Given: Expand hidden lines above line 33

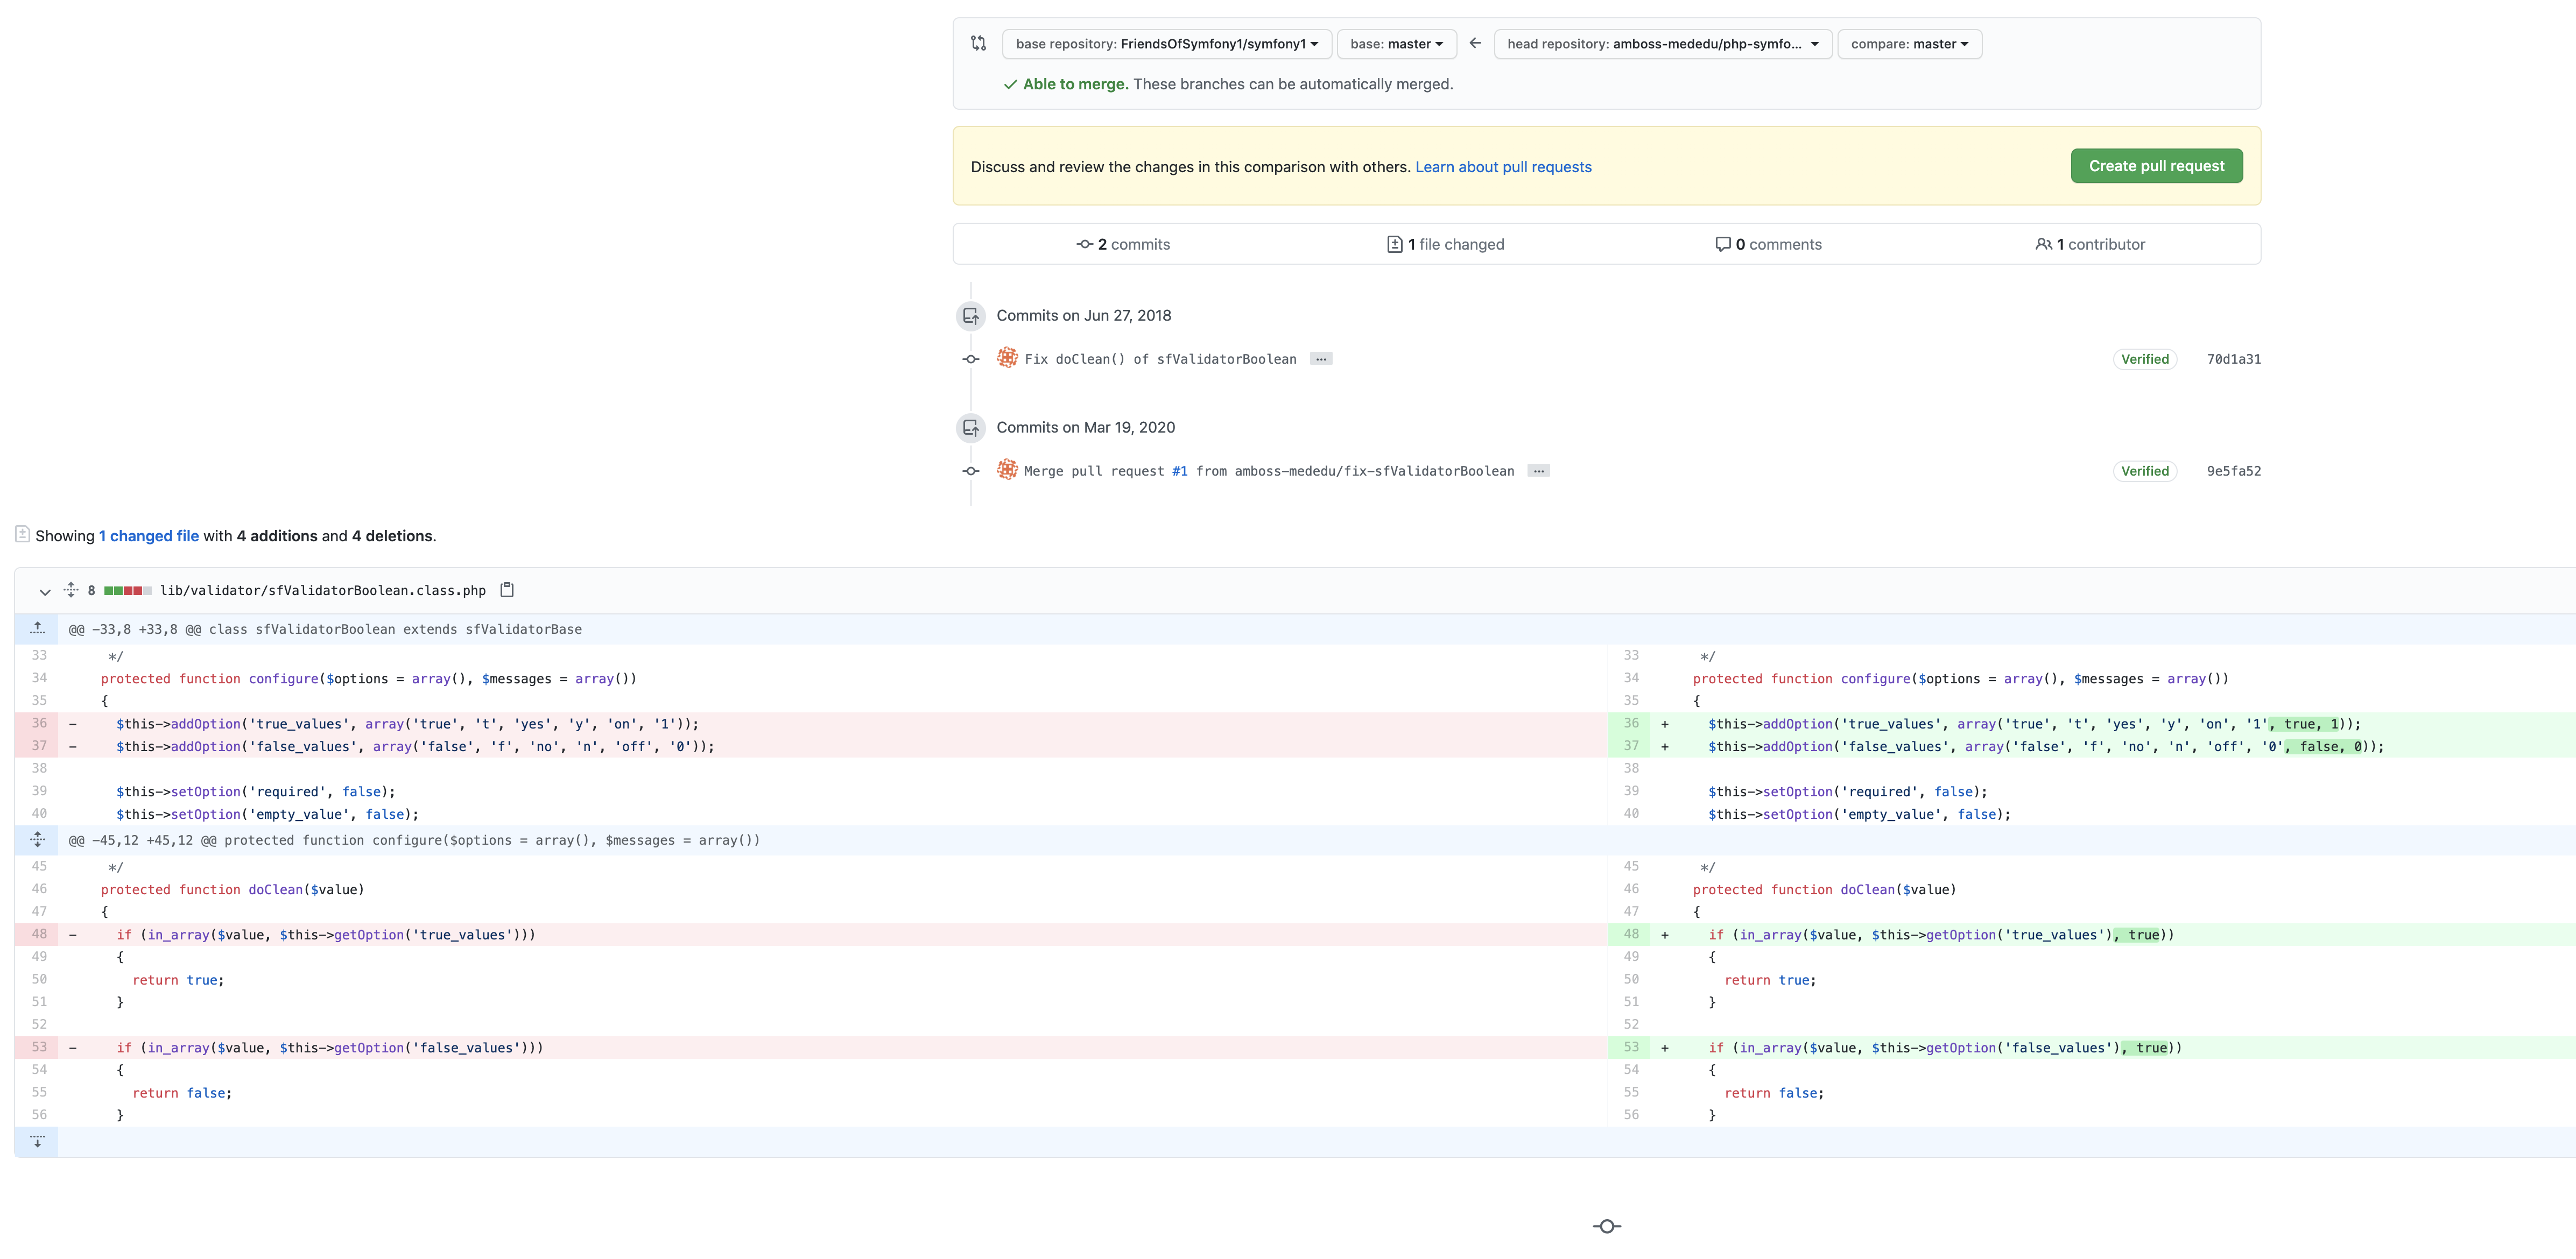Looking at the screenshot, I should pos(37,629).
